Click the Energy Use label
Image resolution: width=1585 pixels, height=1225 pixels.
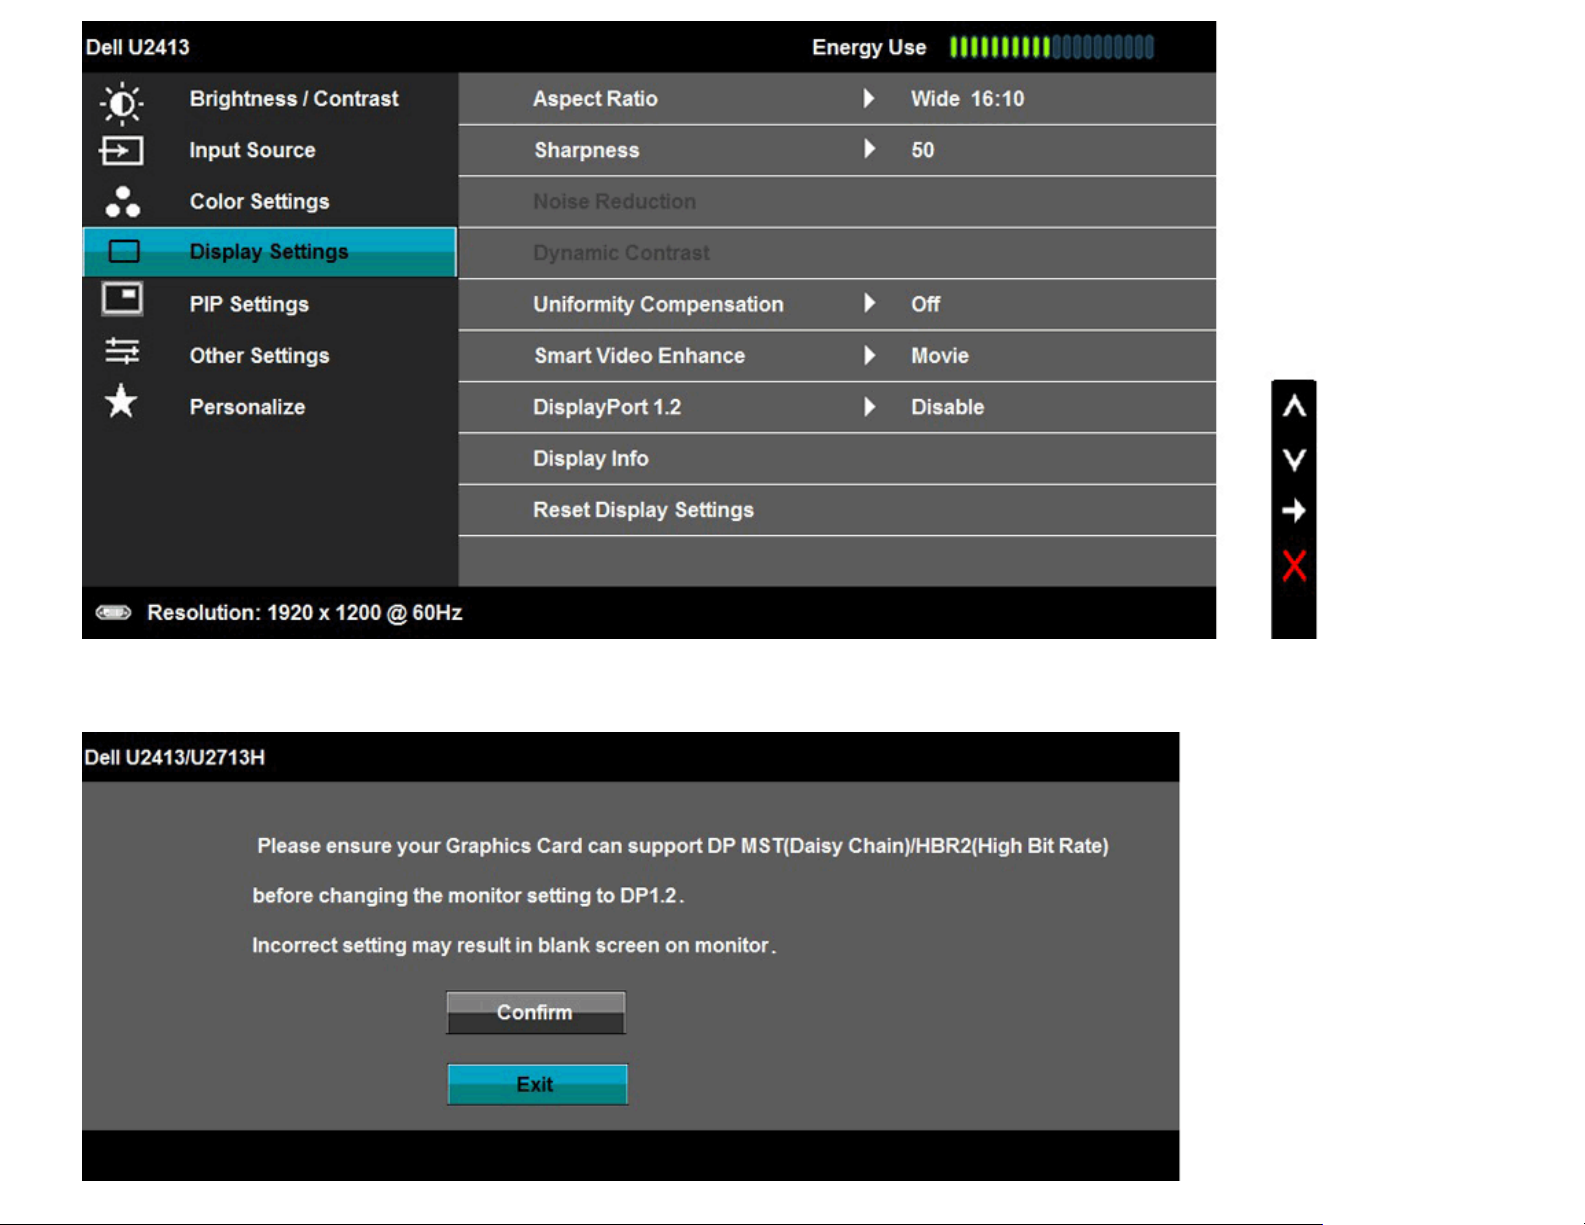click(869, 47)
